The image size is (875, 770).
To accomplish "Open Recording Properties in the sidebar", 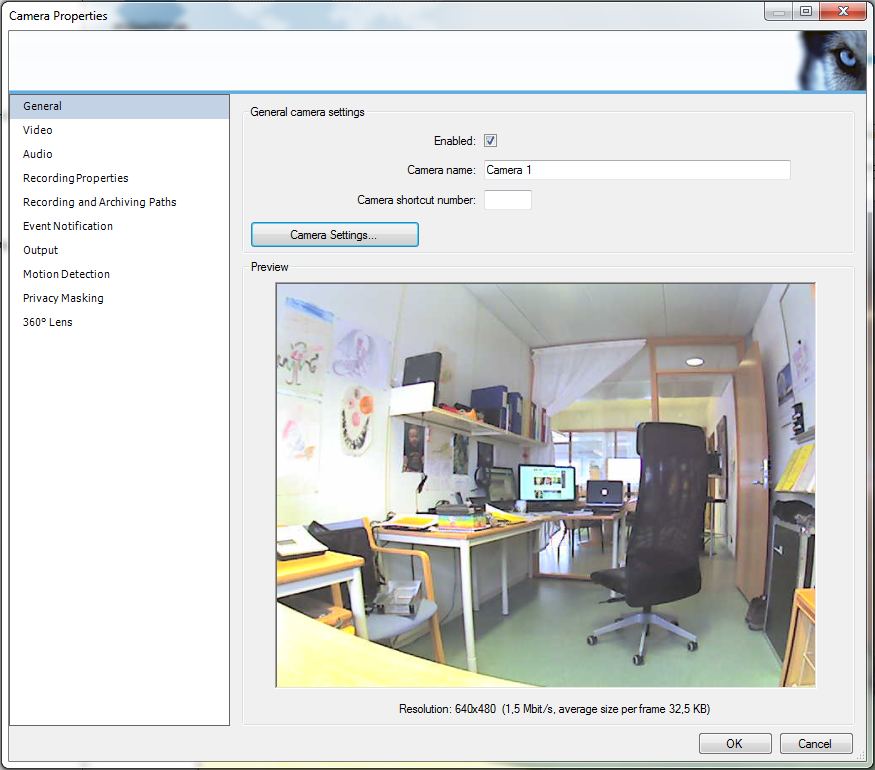I will coord(76,178).
